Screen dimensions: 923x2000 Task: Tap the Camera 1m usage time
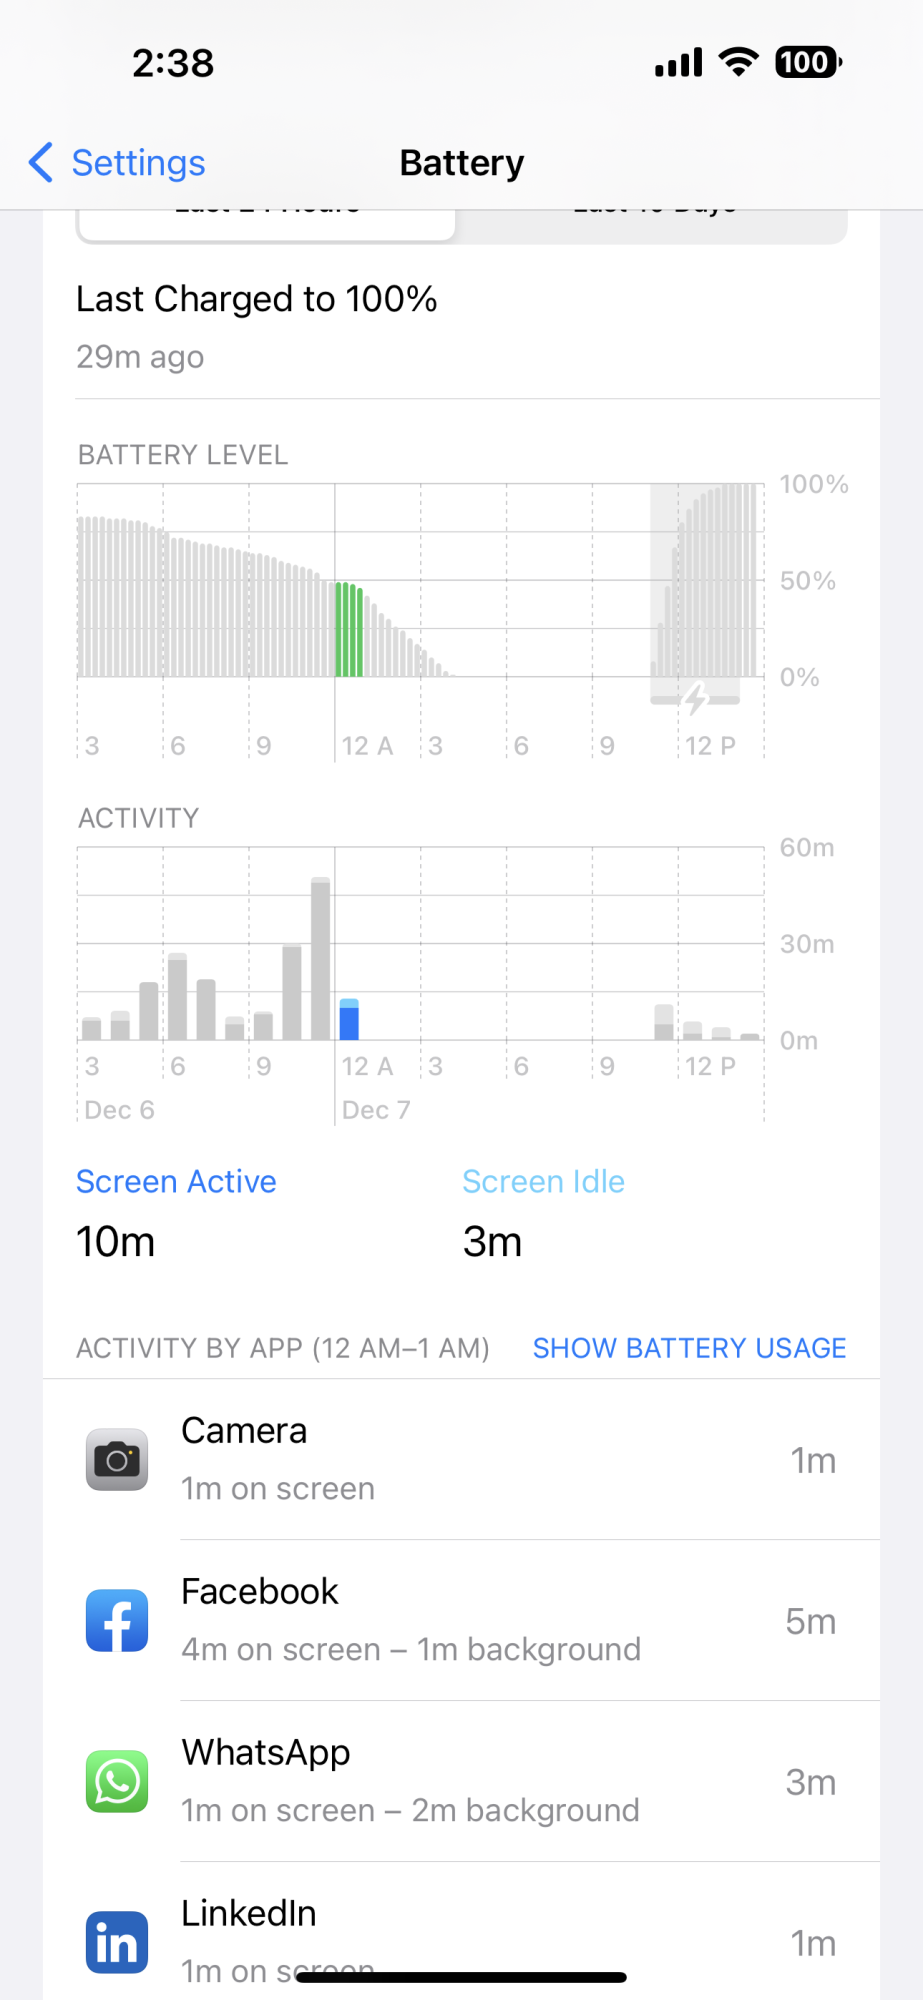tap(813, 1461)
